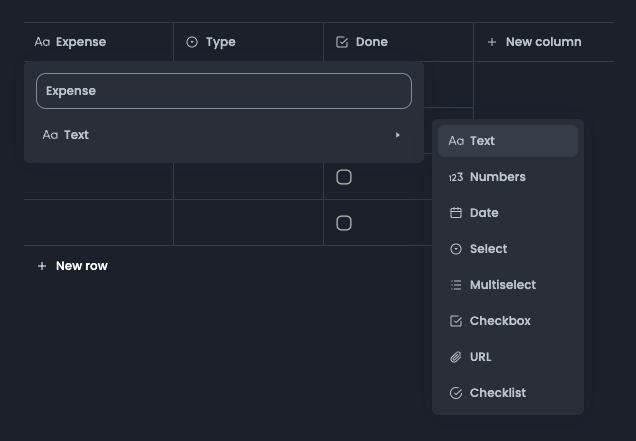
Task: Choose Select from the column type menu
Action: [x=488, y=249]
